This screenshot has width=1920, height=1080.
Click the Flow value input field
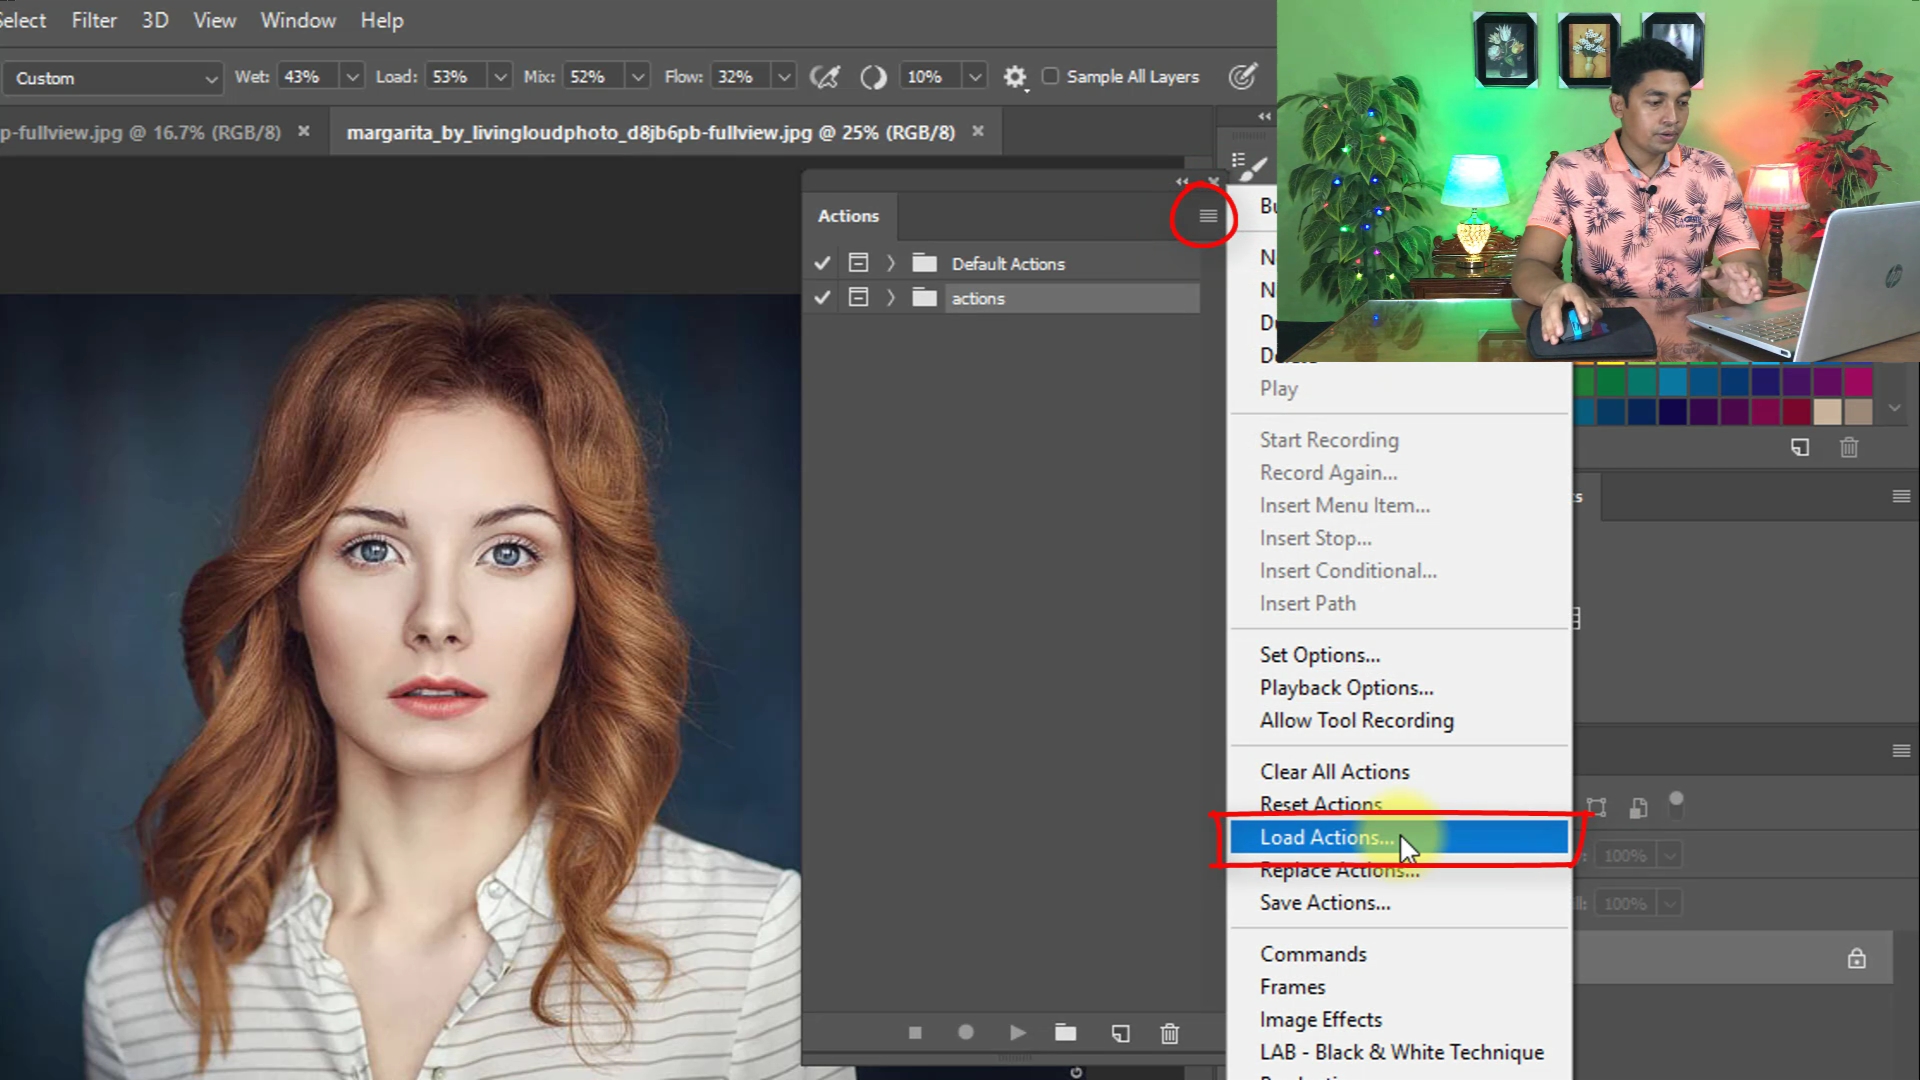(738, 77)
